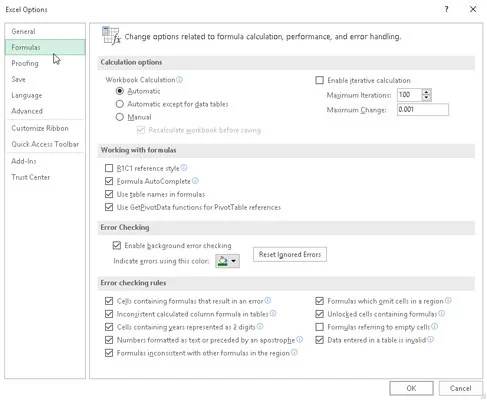Click info icon for years represented as 2 digits
Viewport: 487px width, 400px height.
pos(260,326)
